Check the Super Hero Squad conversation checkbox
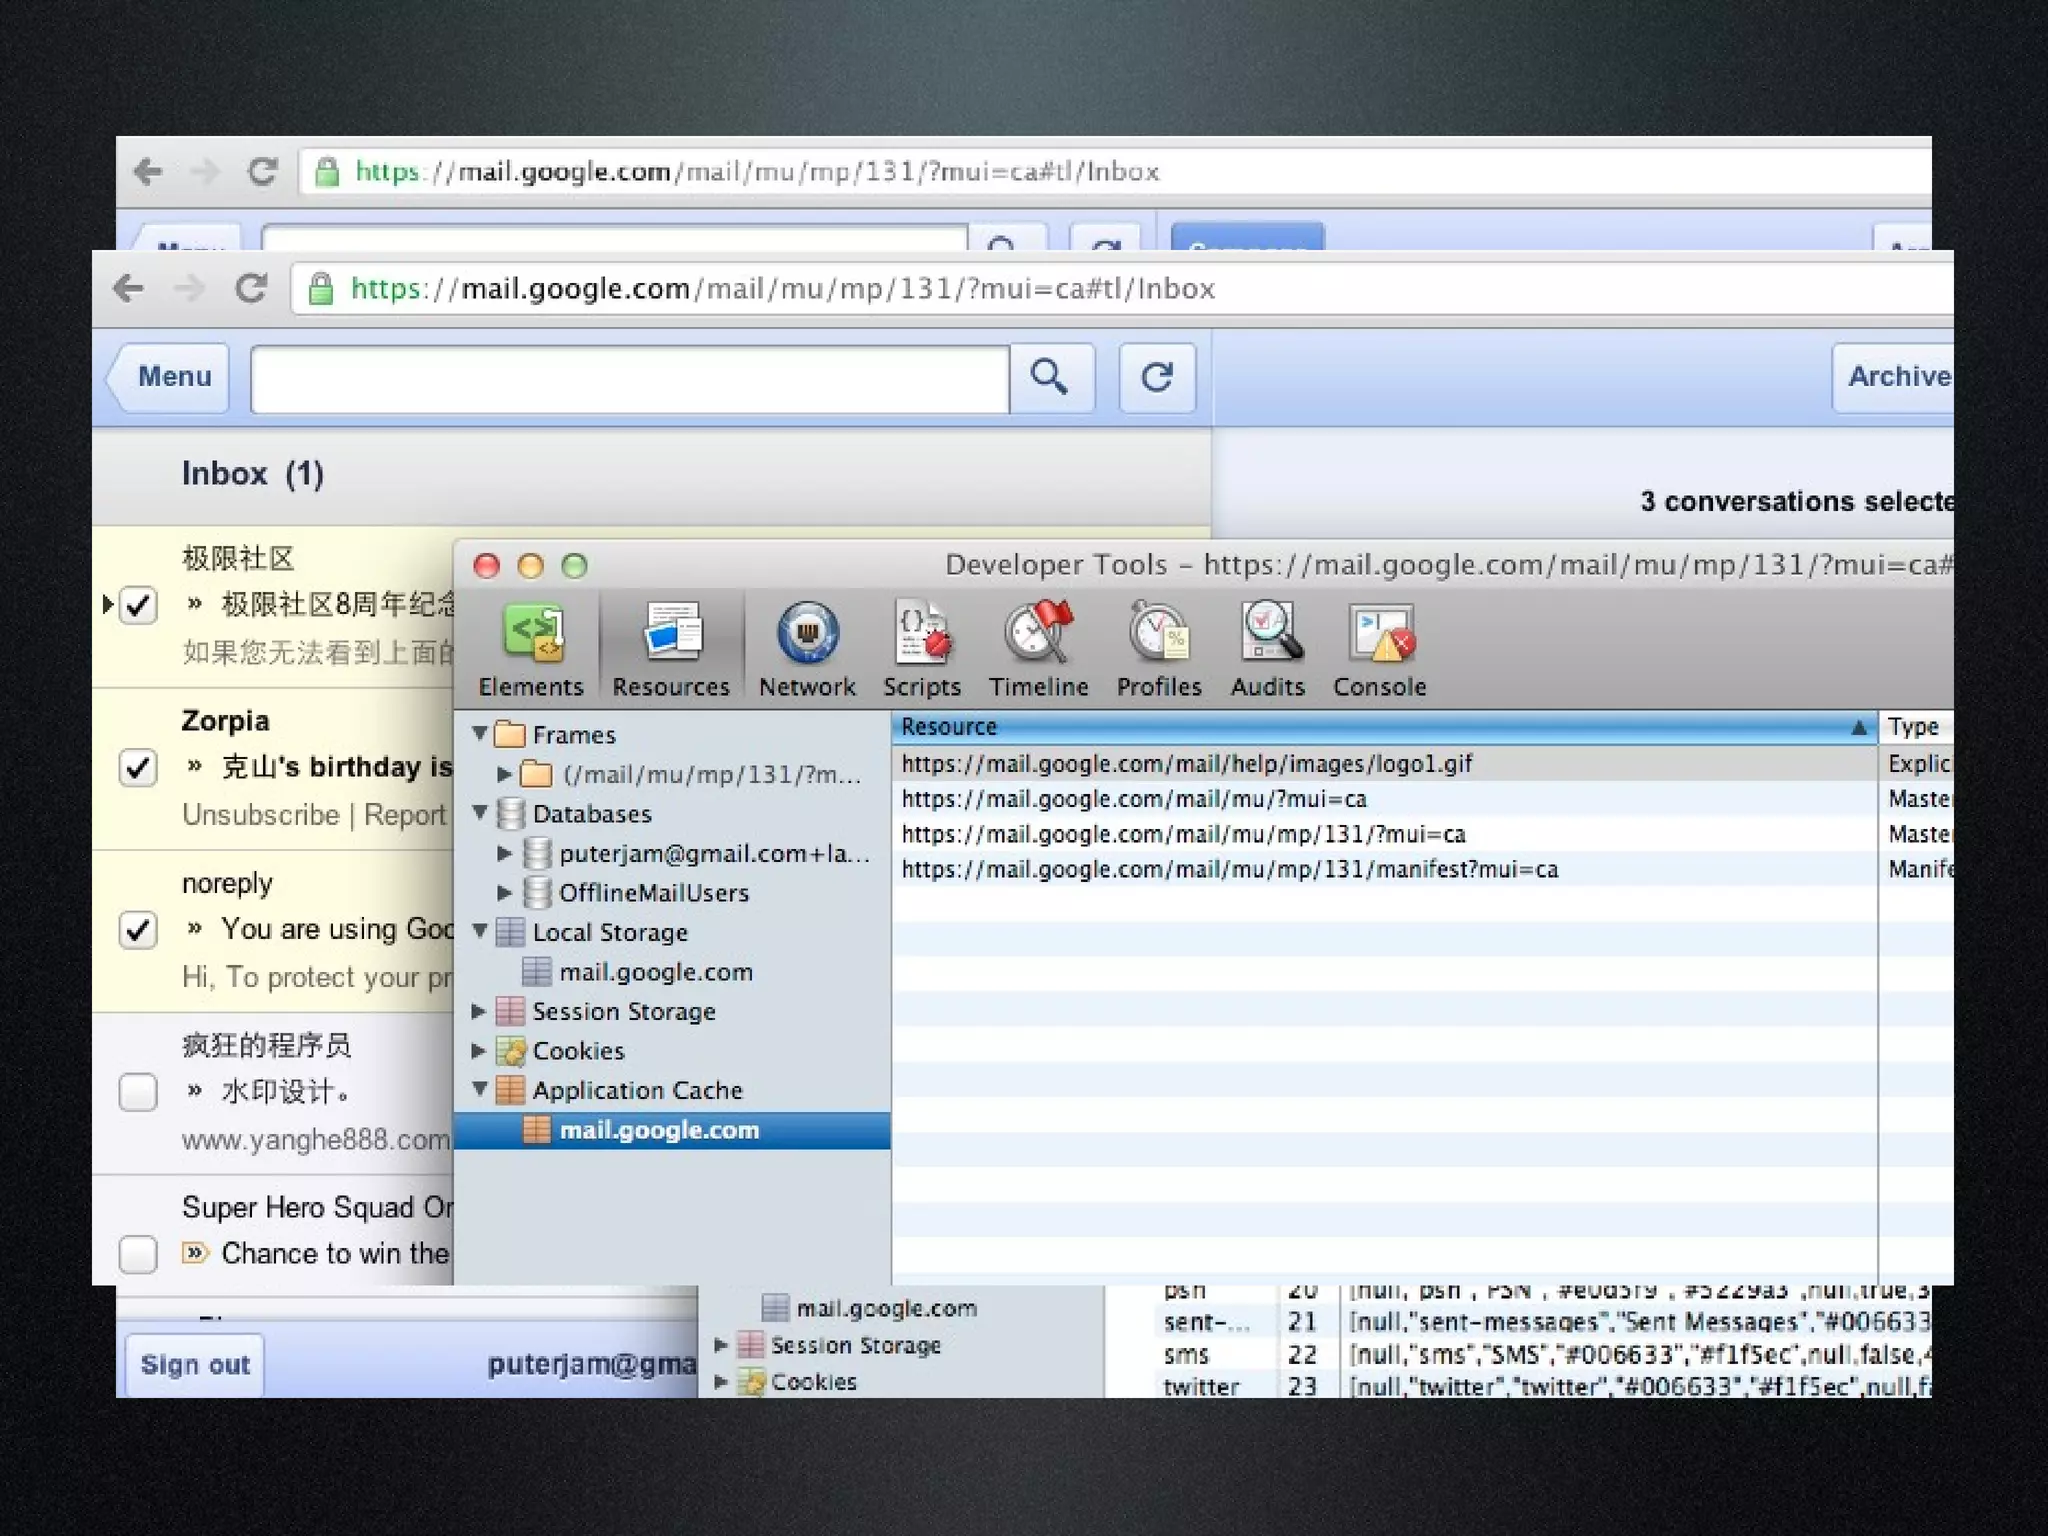 [x=138, y=1254]
